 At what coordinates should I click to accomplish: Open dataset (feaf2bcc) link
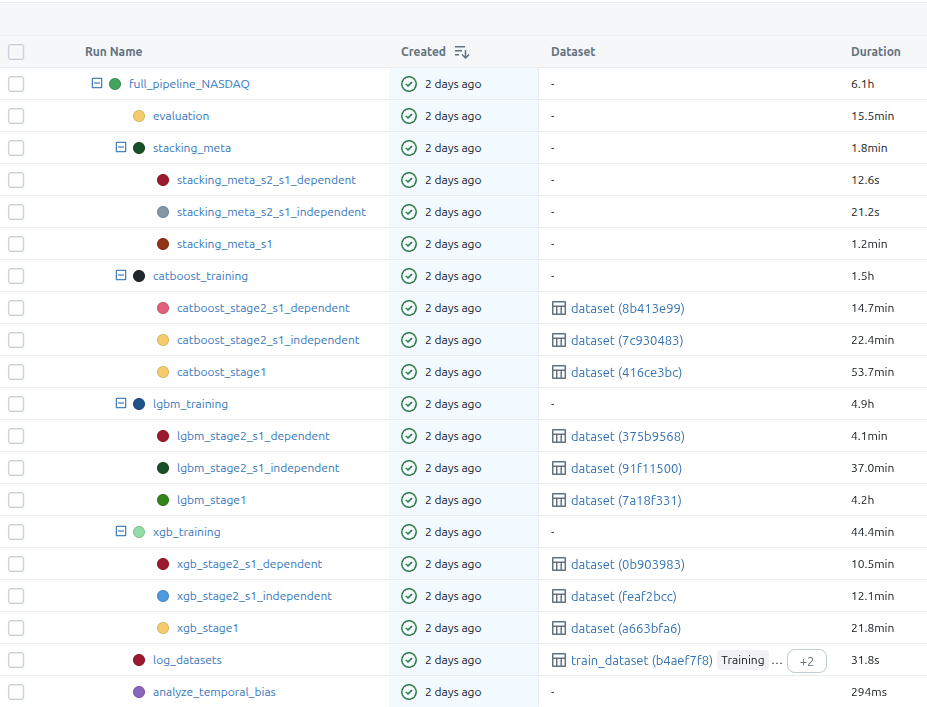623,596
